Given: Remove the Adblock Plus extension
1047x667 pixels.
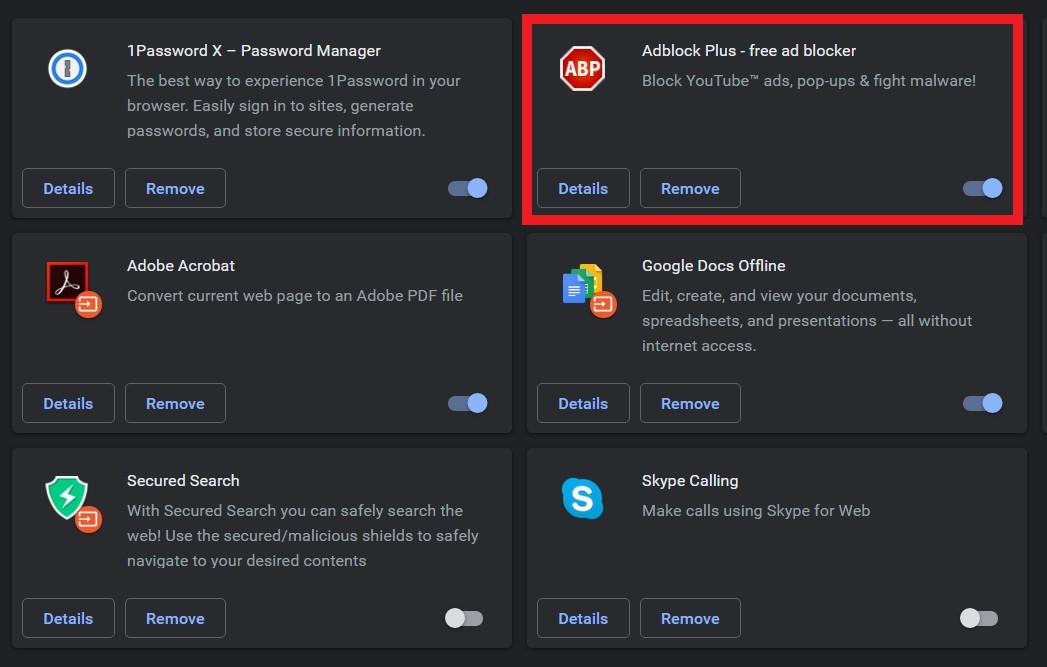Looking at the screenshot, I should click(x=690, y=188).
